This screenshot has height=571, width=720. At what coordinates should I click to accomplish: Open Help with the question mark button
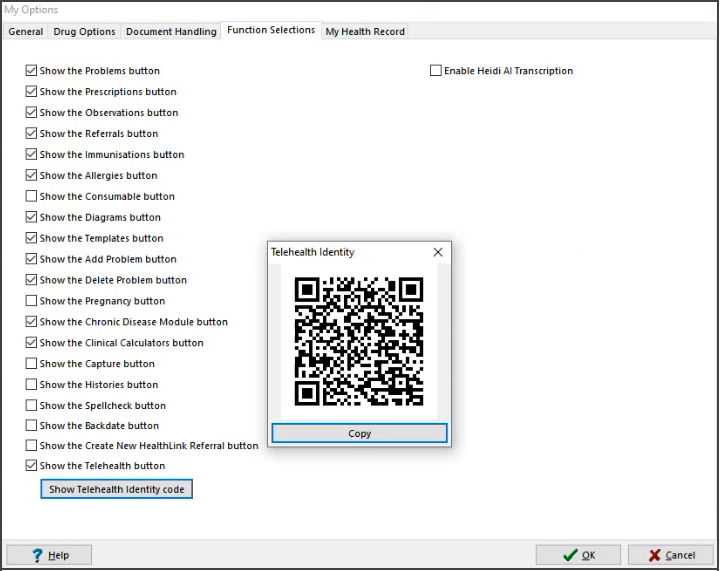coord(49,555)
